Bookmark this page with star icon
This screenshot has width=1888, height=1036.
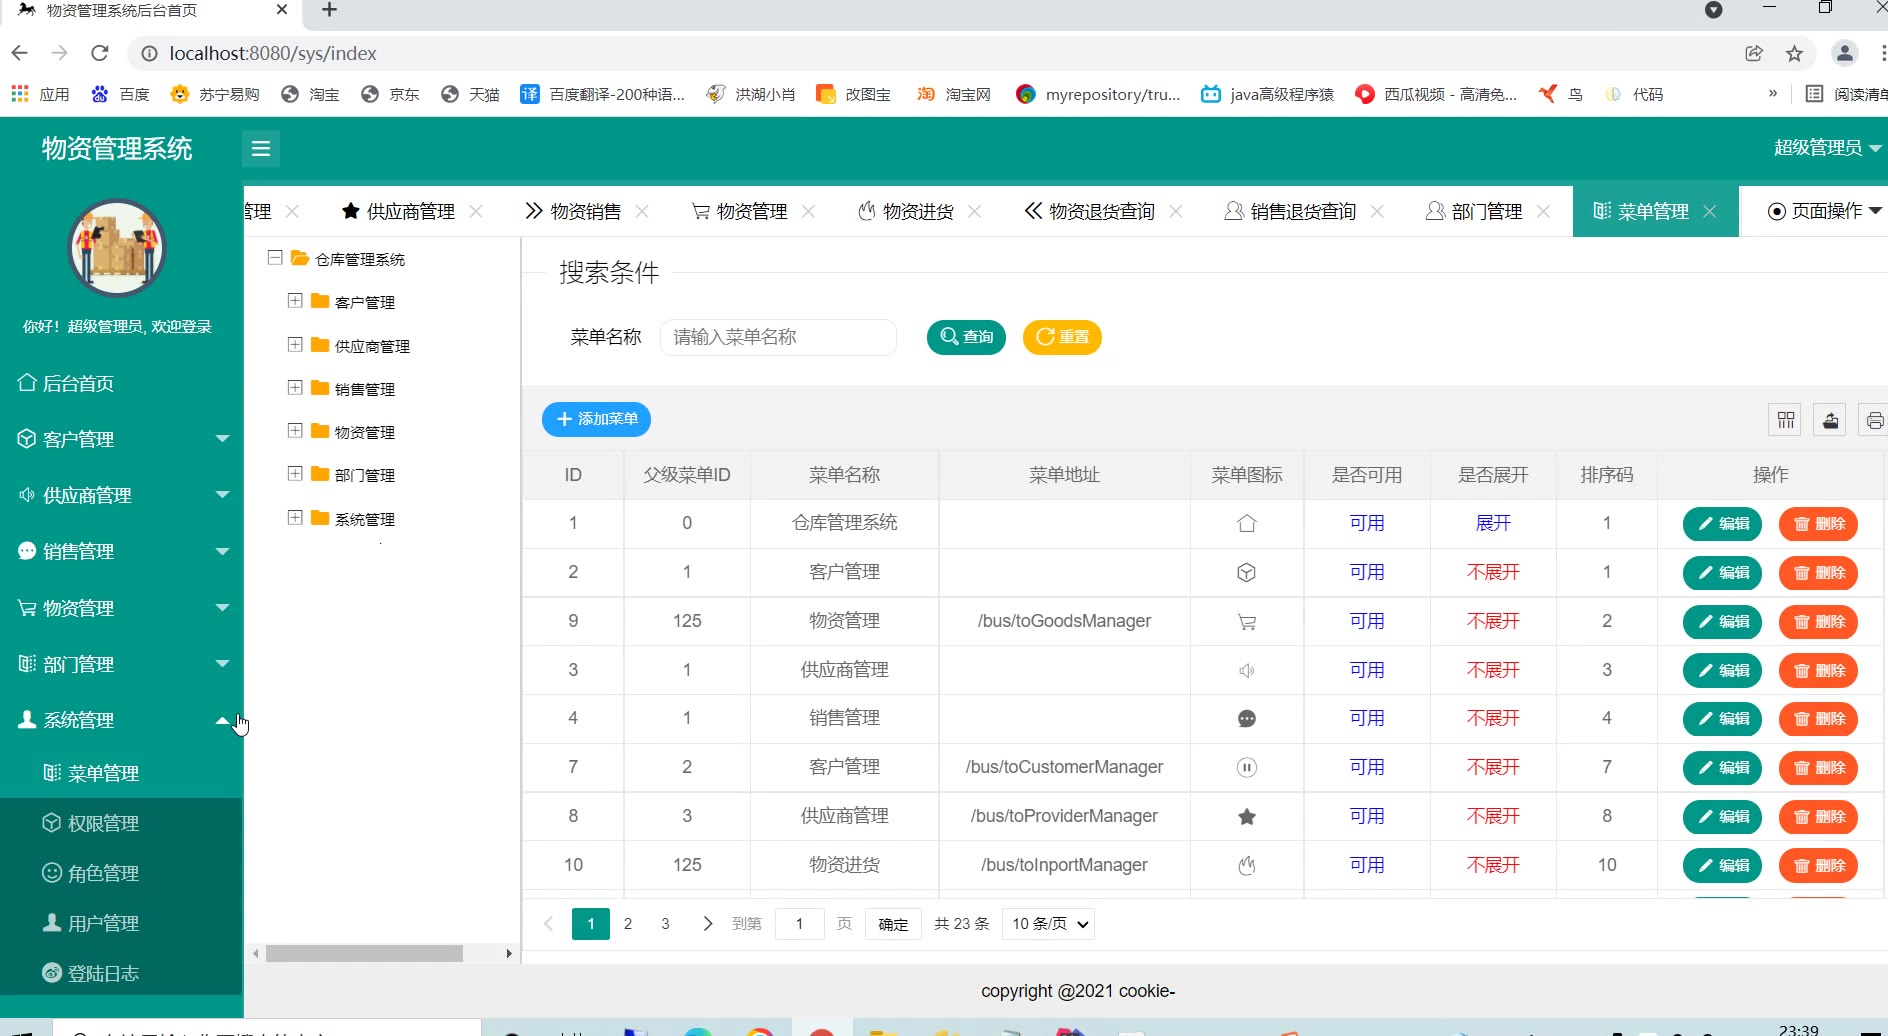tap(1795, 53)
